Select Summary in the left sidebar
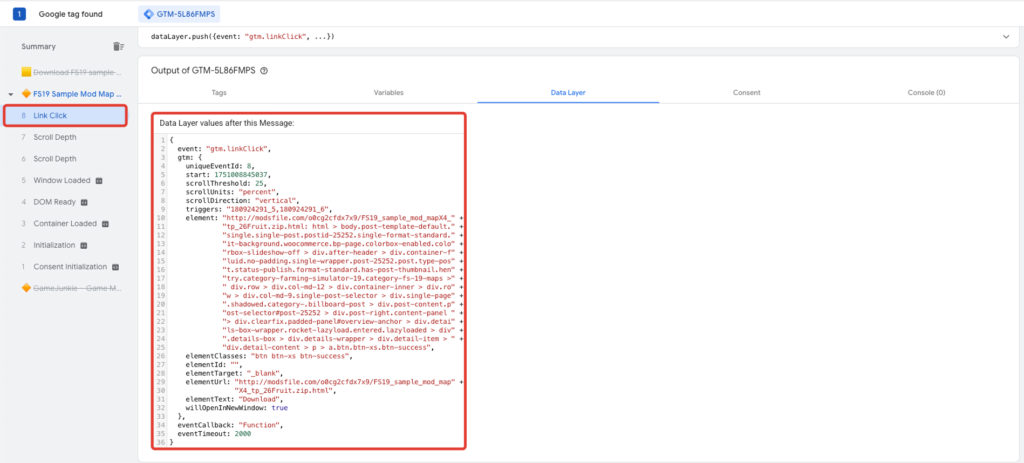 (39, 46)
